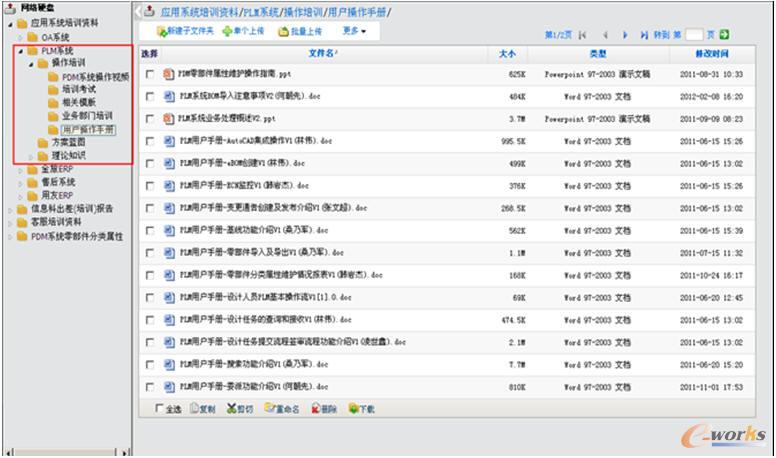Click the 重命名 rename button
Screen dimensions: 776x458
point(282,408)
